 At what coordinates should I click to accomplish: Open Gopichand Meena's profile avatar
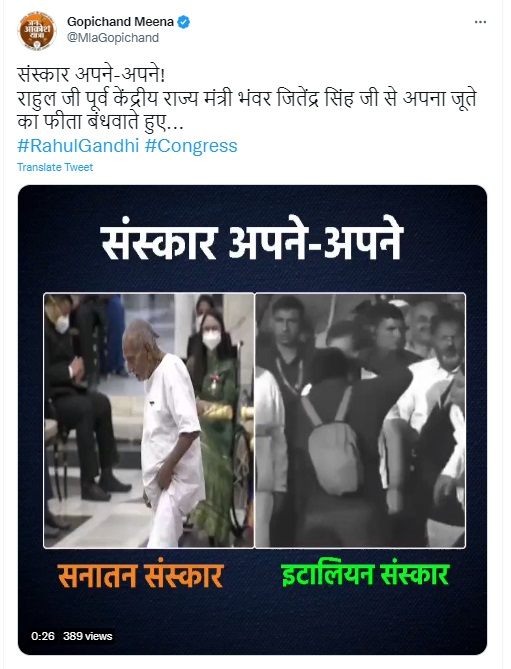(x=37, y=30)
